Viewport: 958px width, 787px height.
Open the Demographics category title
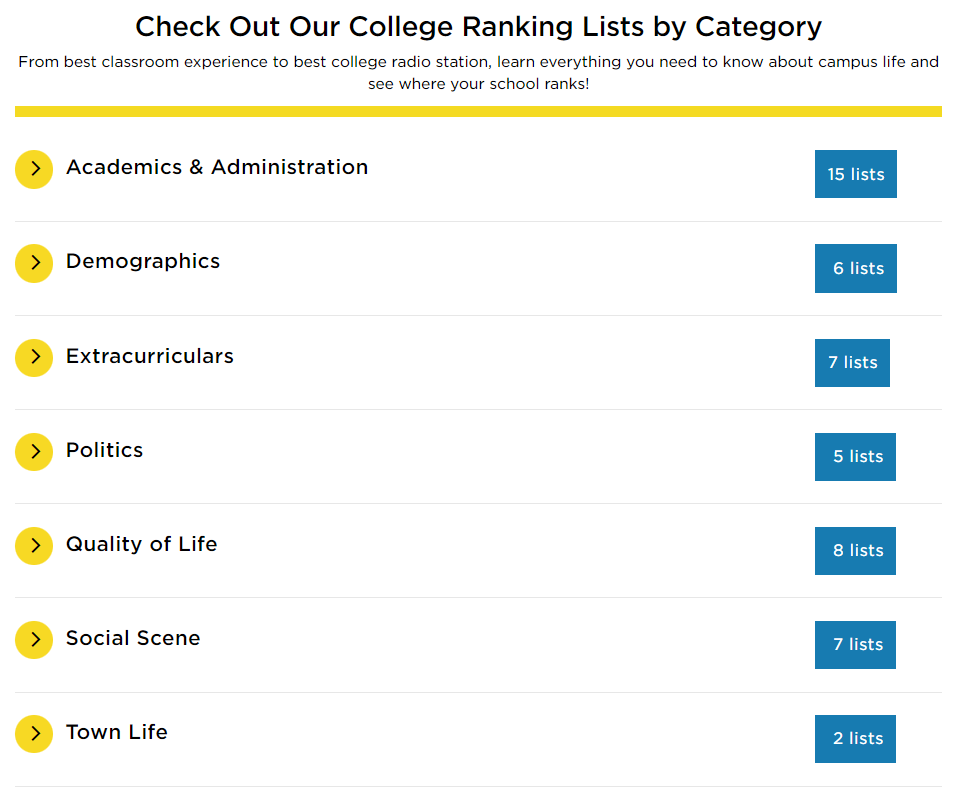coord(143,262)
